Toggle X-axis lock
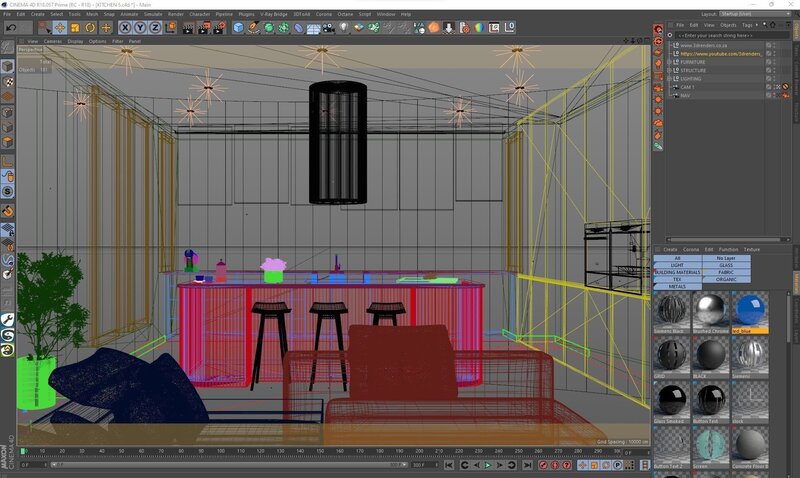 (x=125, y=27)
